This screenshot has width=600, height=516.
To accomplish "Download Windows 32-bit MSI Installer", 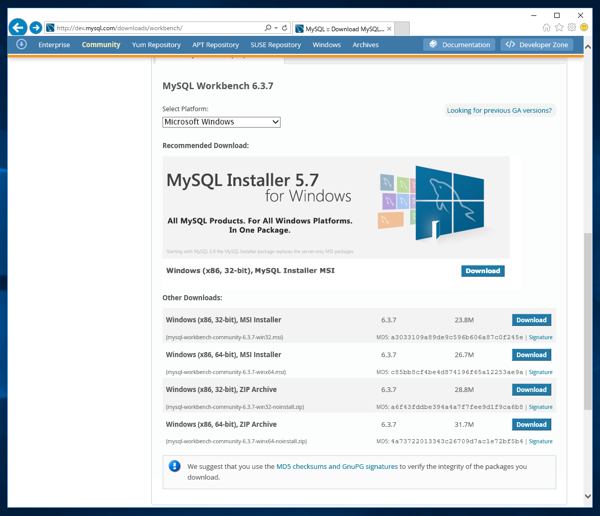I will click(x=531, y=320).
